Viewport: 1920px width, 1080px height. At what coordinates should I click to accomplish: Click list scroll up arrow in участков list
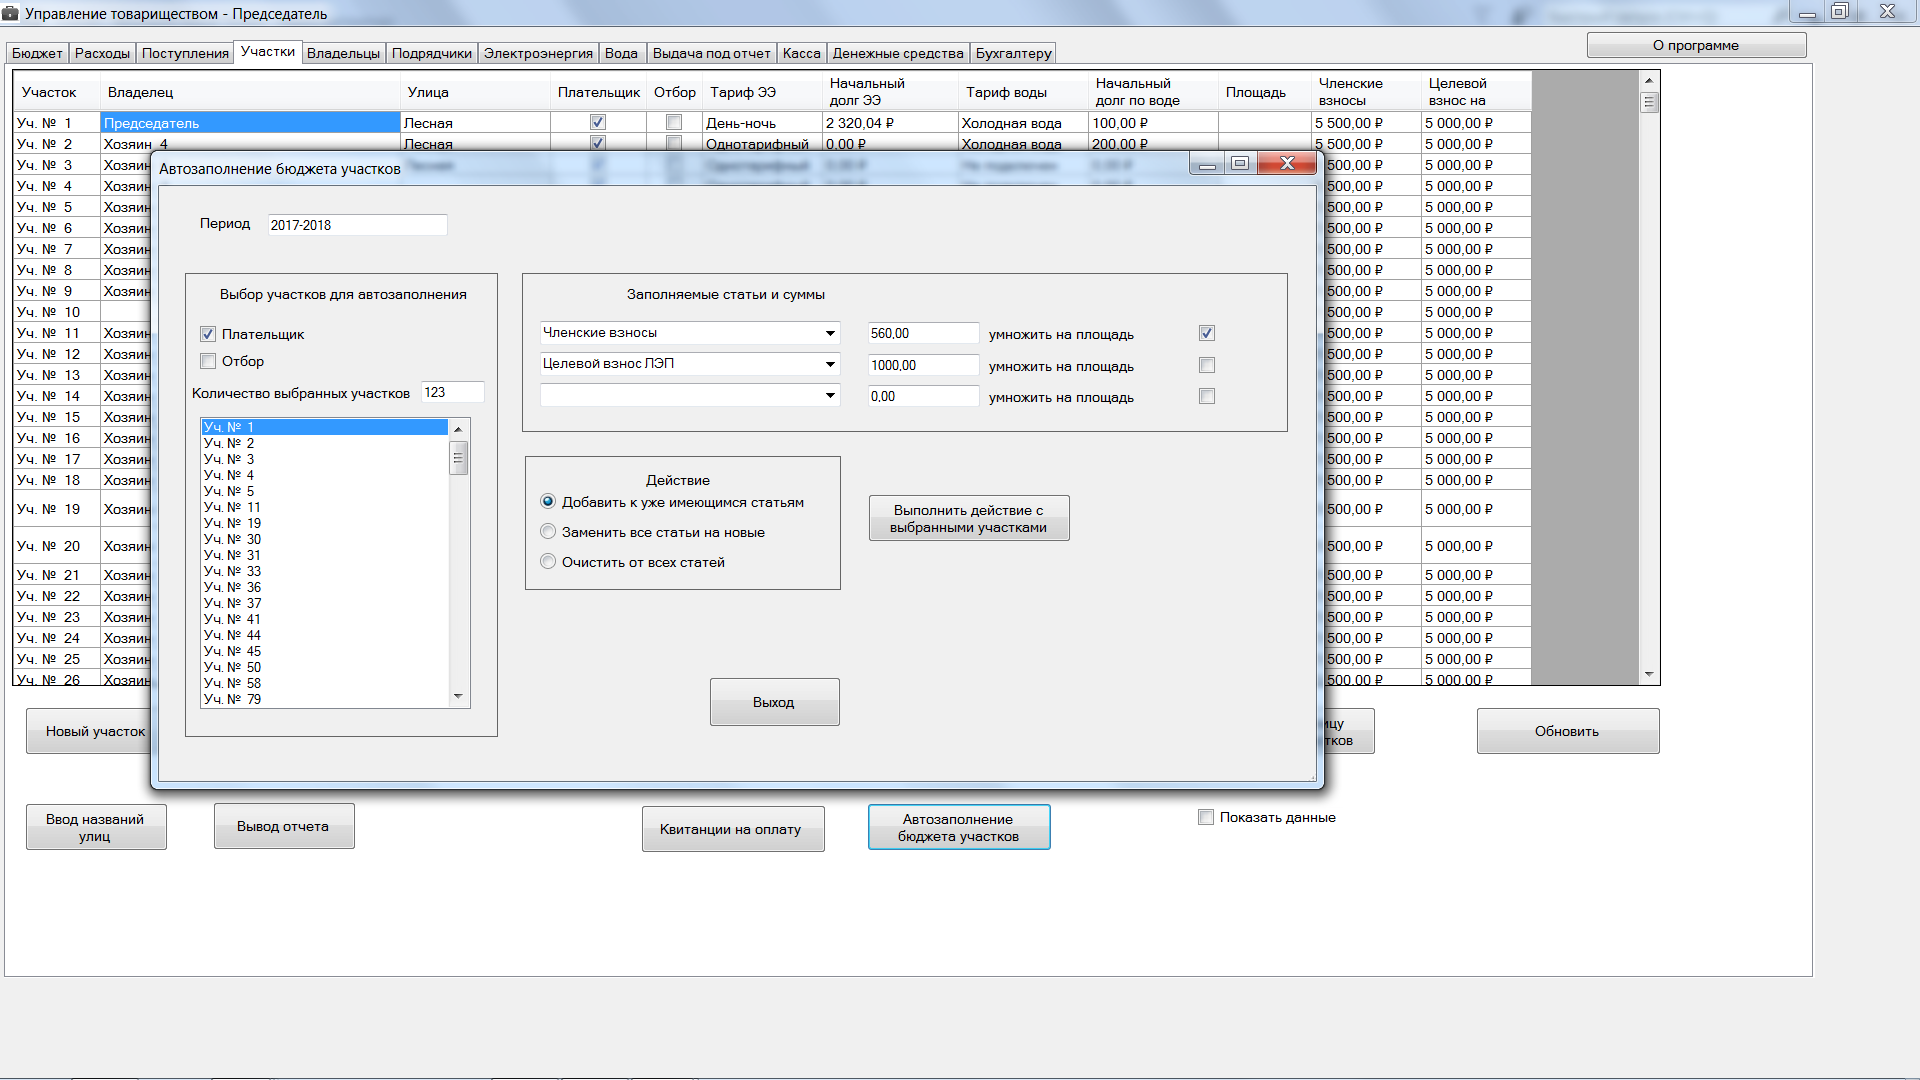pyautogui.click(x=458, y=429)
